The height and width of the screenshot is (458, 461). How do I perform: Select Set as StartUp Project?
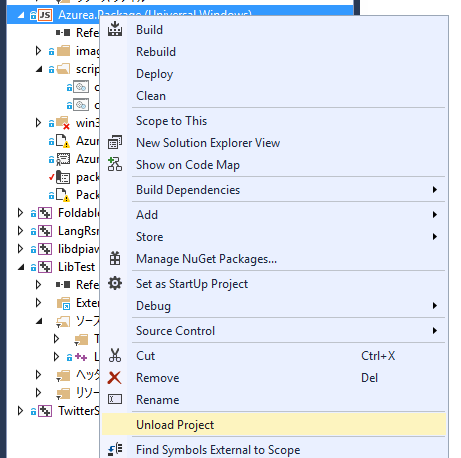pos(274,284)
